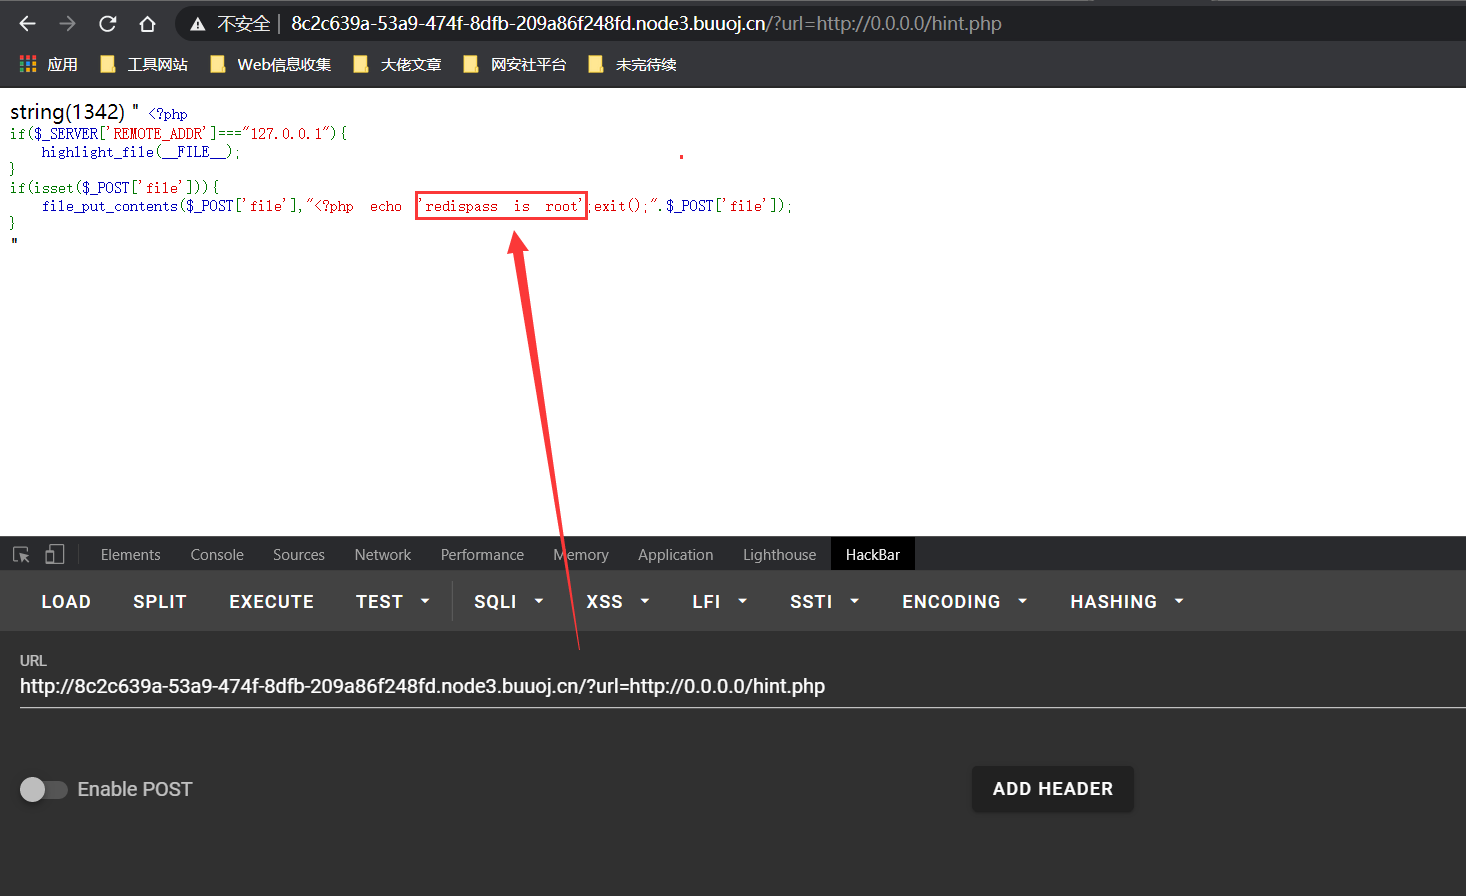
Task: Open the Network tab
Action: tap(383, 554)
